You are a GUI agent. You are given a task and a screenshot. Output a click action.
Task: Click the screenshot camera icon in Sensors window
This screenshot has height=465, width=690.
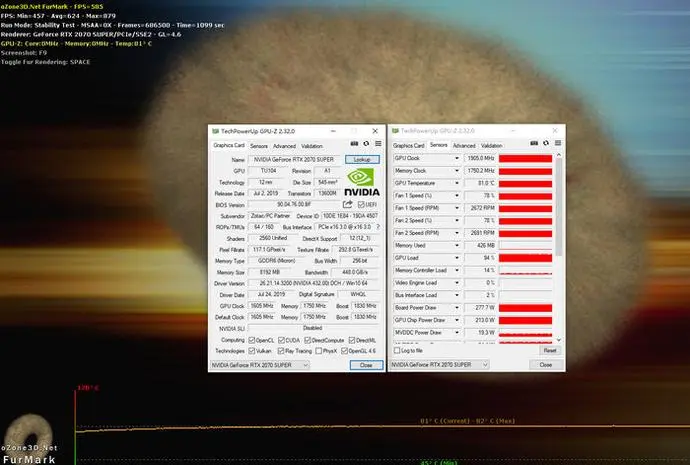[x=534, y=143]
